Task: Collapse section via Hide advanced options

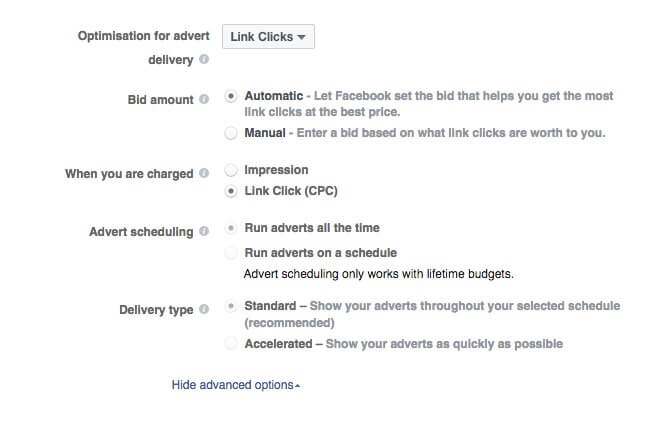Action: click(x=235, y=385)
